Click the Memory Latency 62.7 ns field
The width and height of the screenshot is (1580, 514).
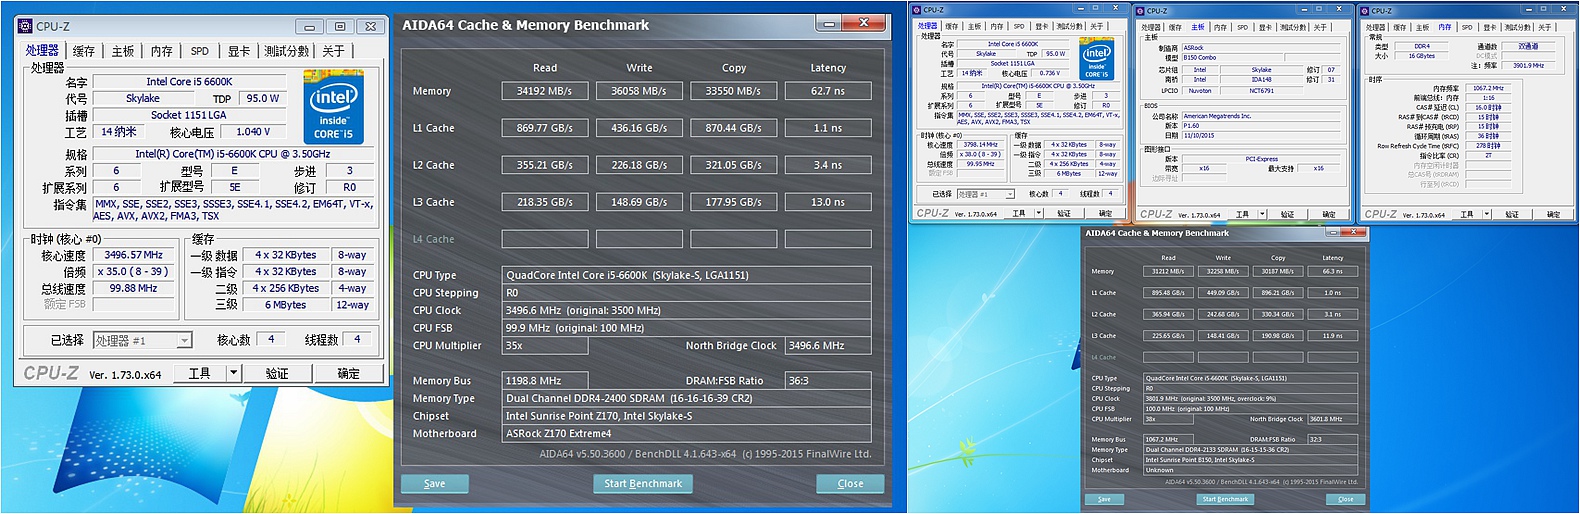pos(828,91)
